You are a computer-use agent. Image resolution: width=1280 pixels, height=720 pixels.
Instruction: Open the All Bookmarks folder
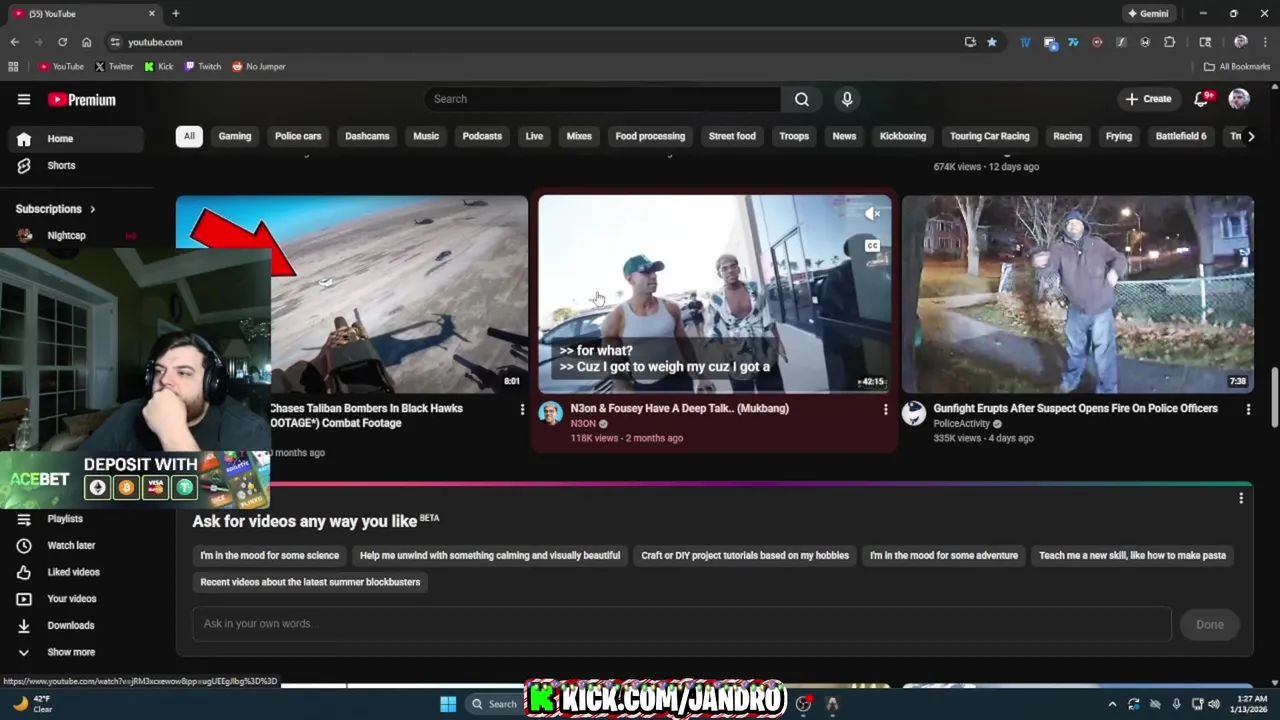pos(1237,67)
